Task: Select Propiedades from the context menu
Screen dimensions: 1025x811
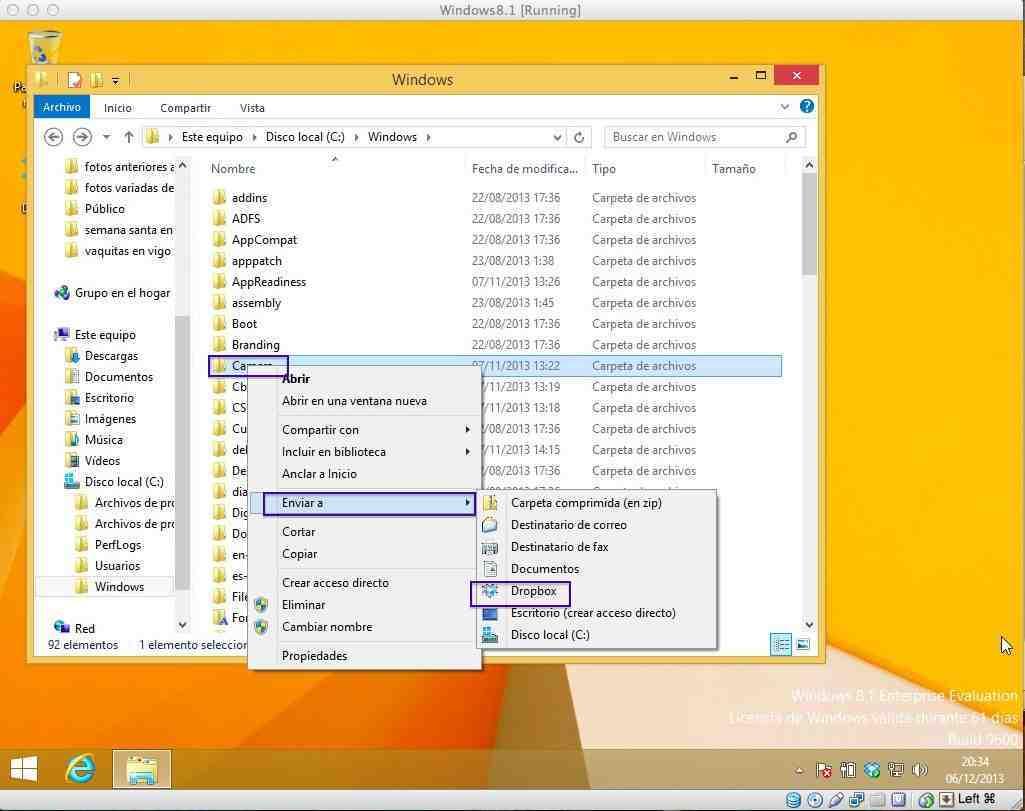Action: click(314, 656)
